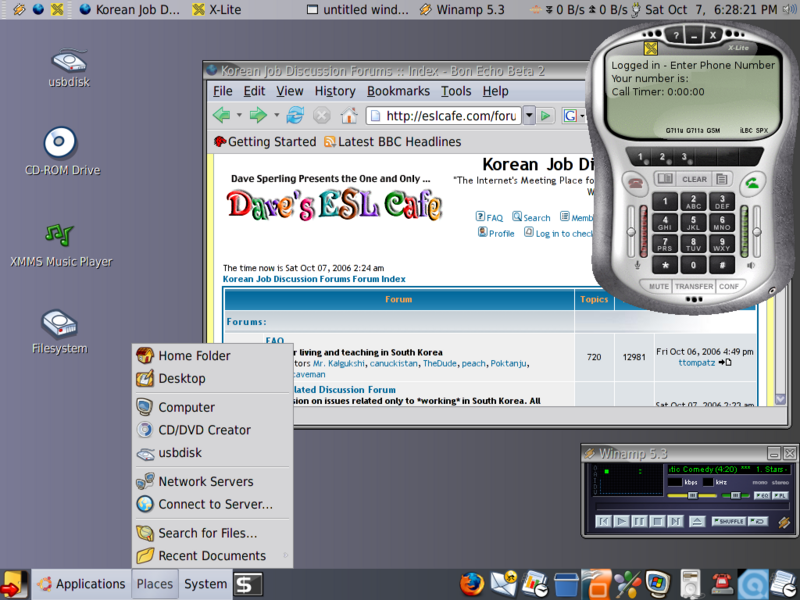The height and width of the screenshot is (600, 800).
Task: Tap the star key on X-Lite keypad
Action: coord(665,265)
